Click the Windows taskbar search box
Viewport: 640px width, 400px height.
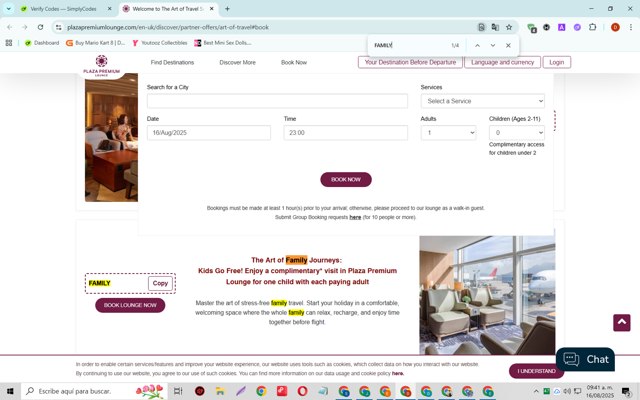95,391
